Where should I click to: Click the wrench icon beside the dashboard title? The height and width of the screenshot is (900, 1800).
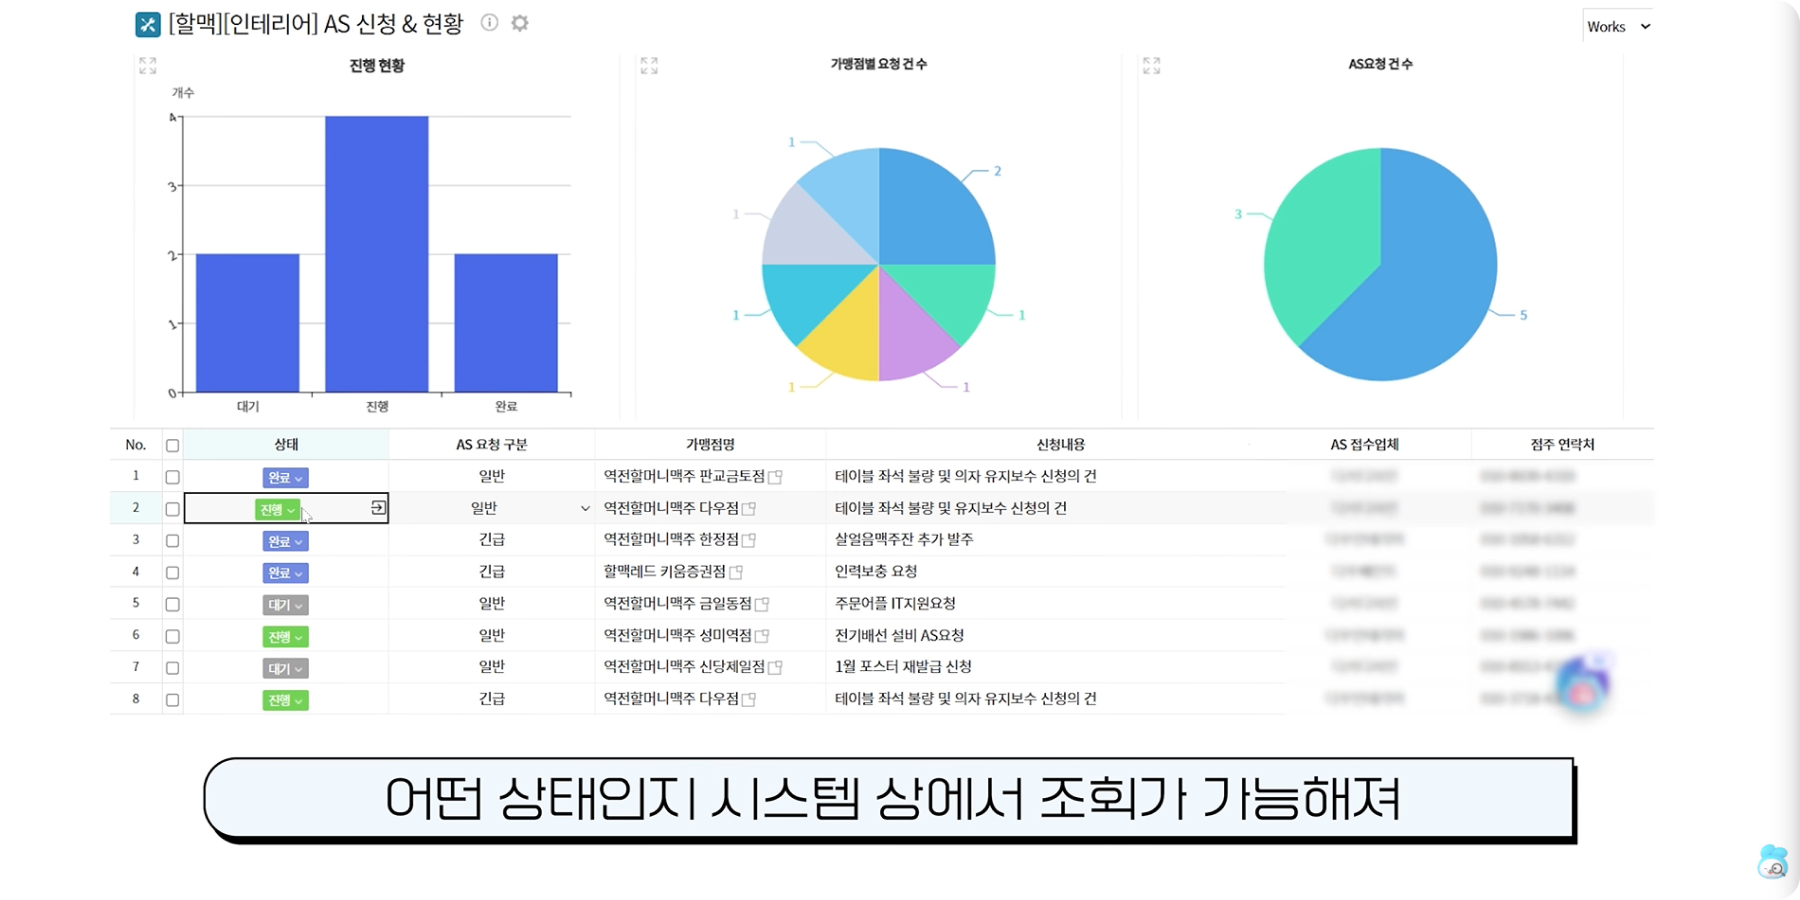tap(146, 23)
